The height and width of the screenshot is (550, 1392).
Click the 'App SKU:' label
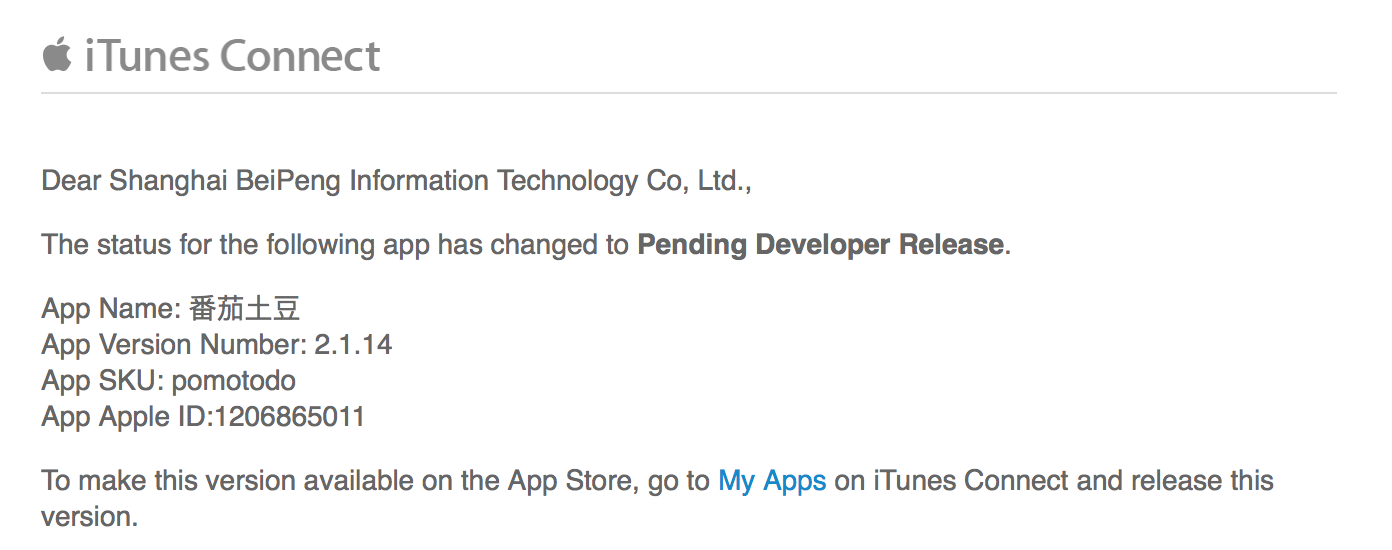103,381
